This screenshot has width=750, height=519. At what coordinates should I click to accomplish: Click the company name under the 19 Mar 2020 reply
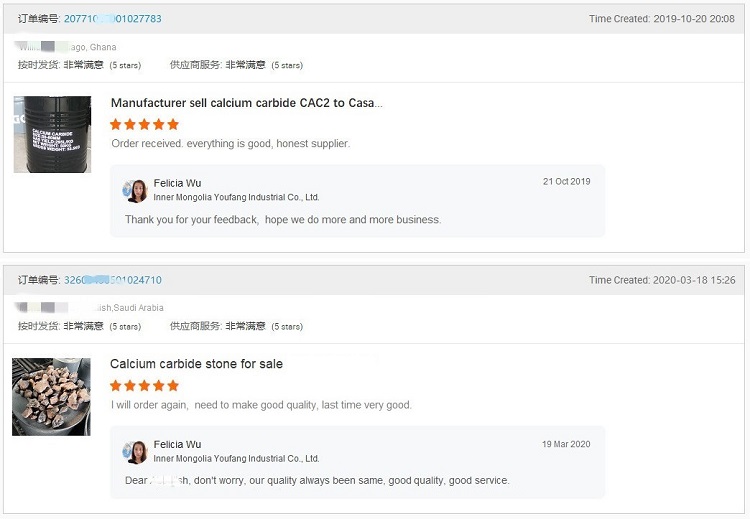pyautogui.click(x=236, y=458)
